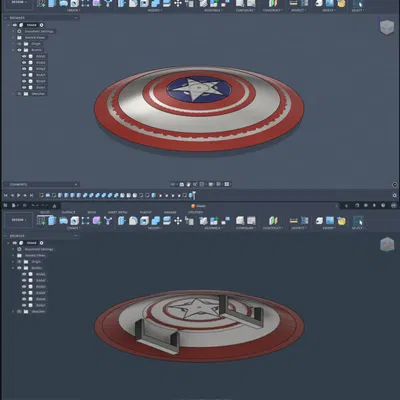Click Move/Copy arrows icon in upper window
The image size is (400, 400).
(178, 3)
